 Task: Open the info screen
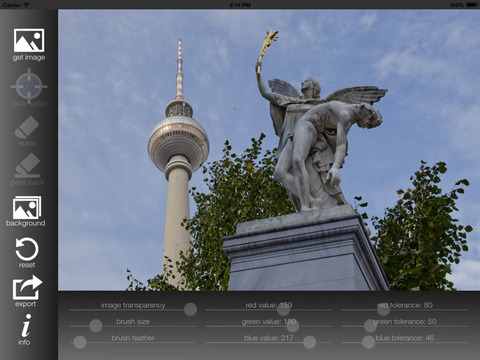click(x=25, y=329)
